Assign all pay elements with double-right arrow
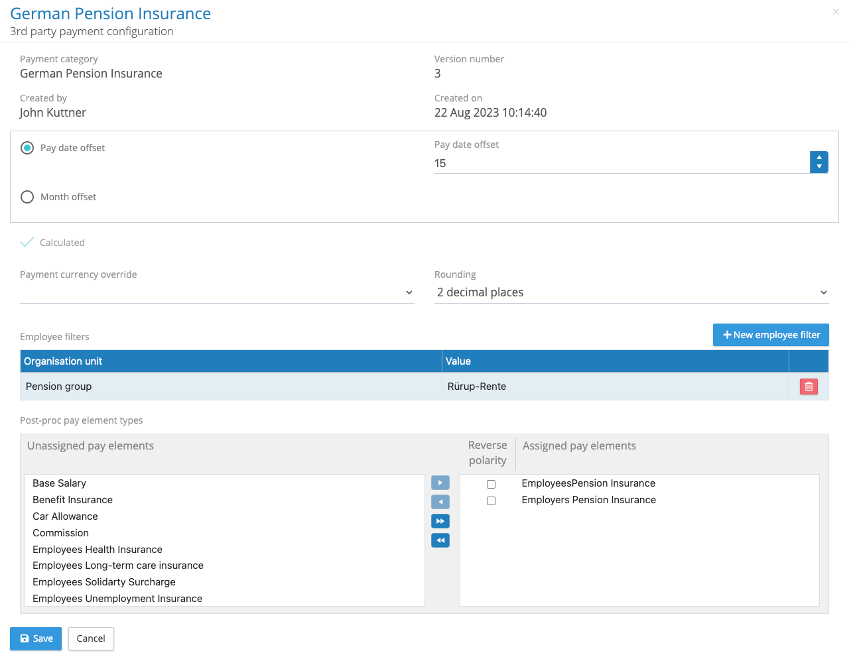850x660 pixels. (440, 521)
